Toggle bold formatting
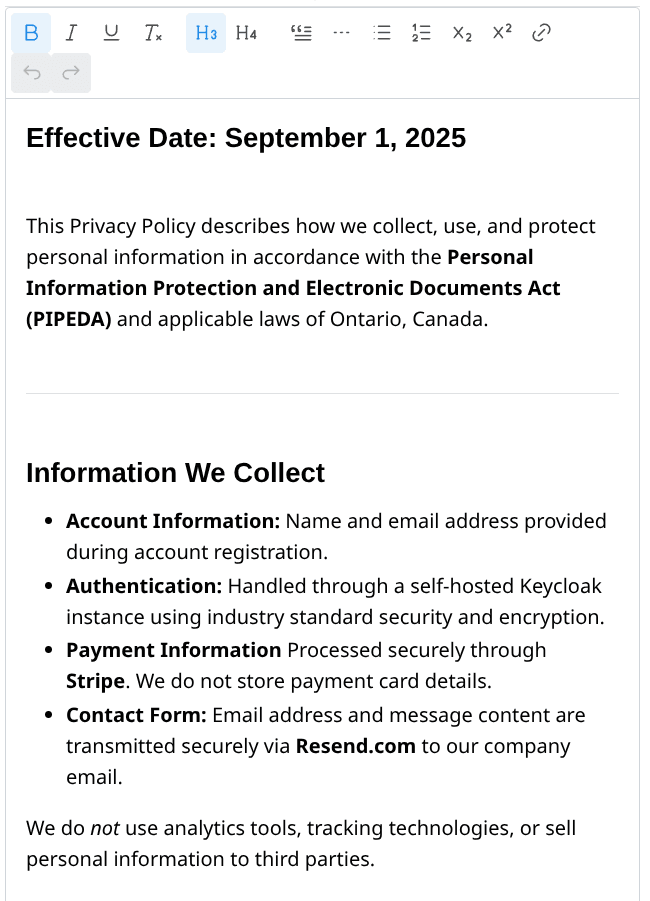The height and width of the screenshot is (901, 650). (x=31, y=33)
